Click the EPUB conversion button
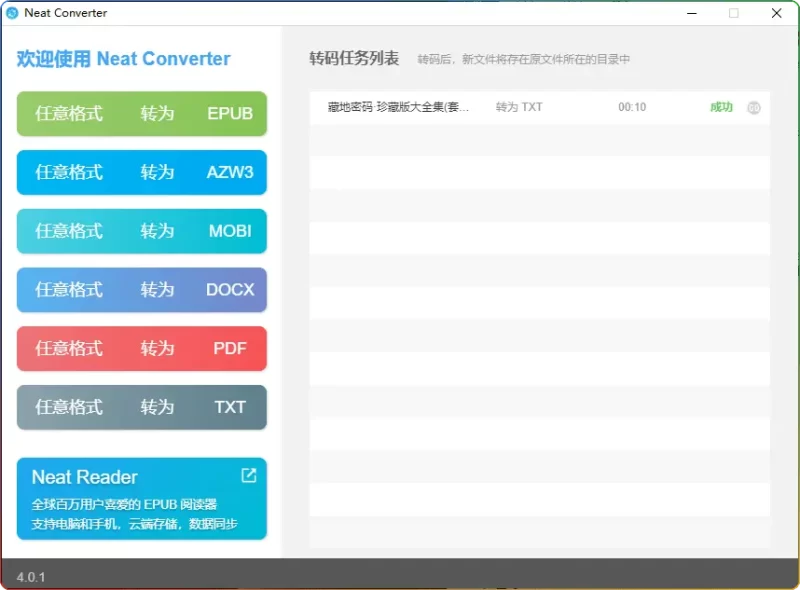Image resolution: width=800 pixels, height=590 pixels. [141, 113]
